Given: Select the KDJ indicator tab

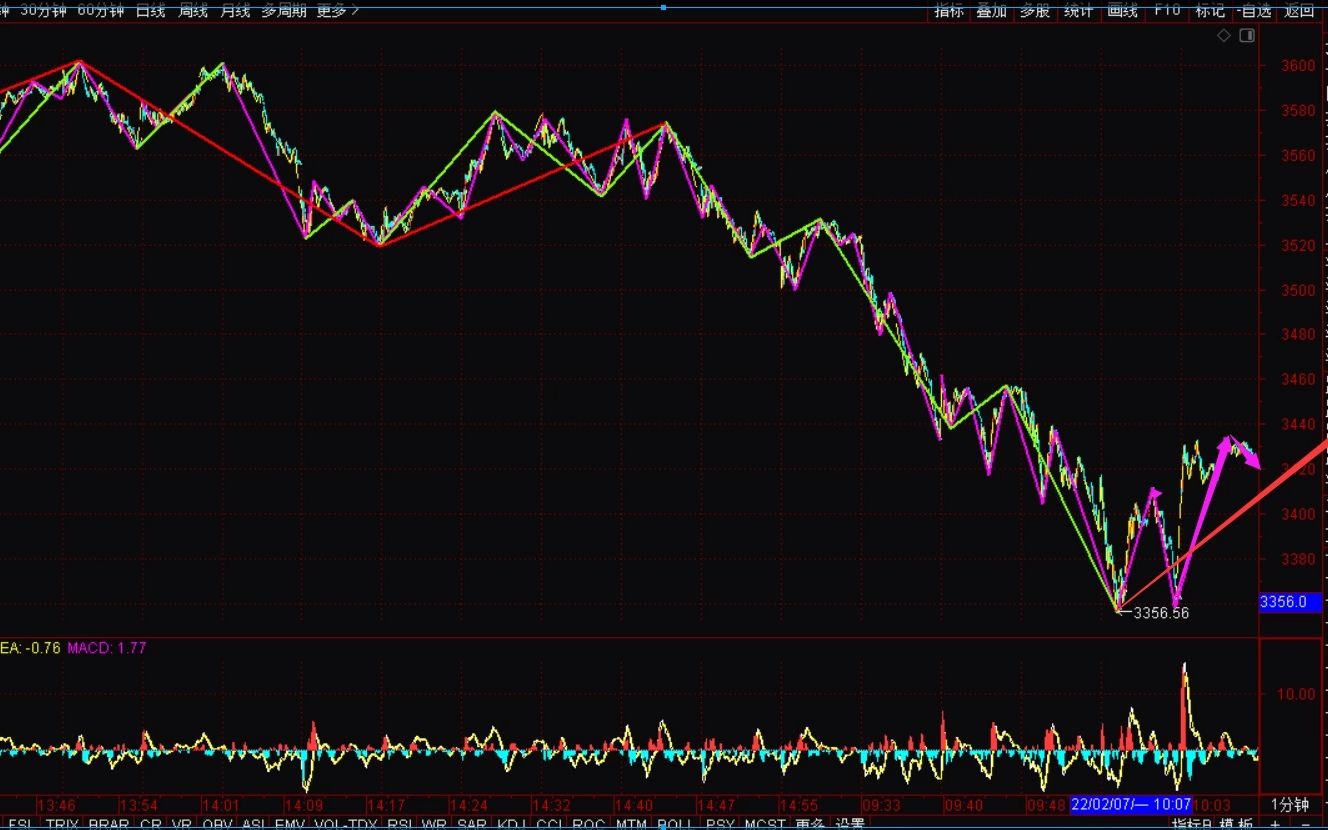Looking at the screenshot, I should (x=511, y=824).
